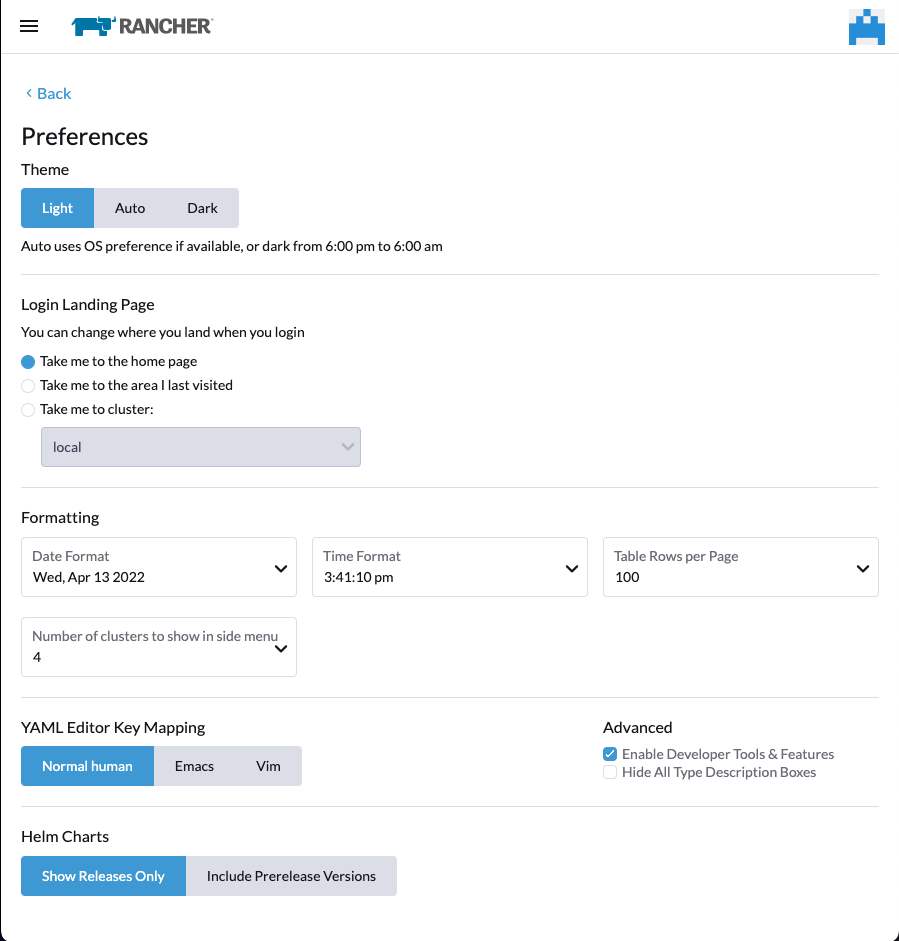Click the Formatting section heading
Viewport: 899px width, 941px height.
(x=60, y=517)
